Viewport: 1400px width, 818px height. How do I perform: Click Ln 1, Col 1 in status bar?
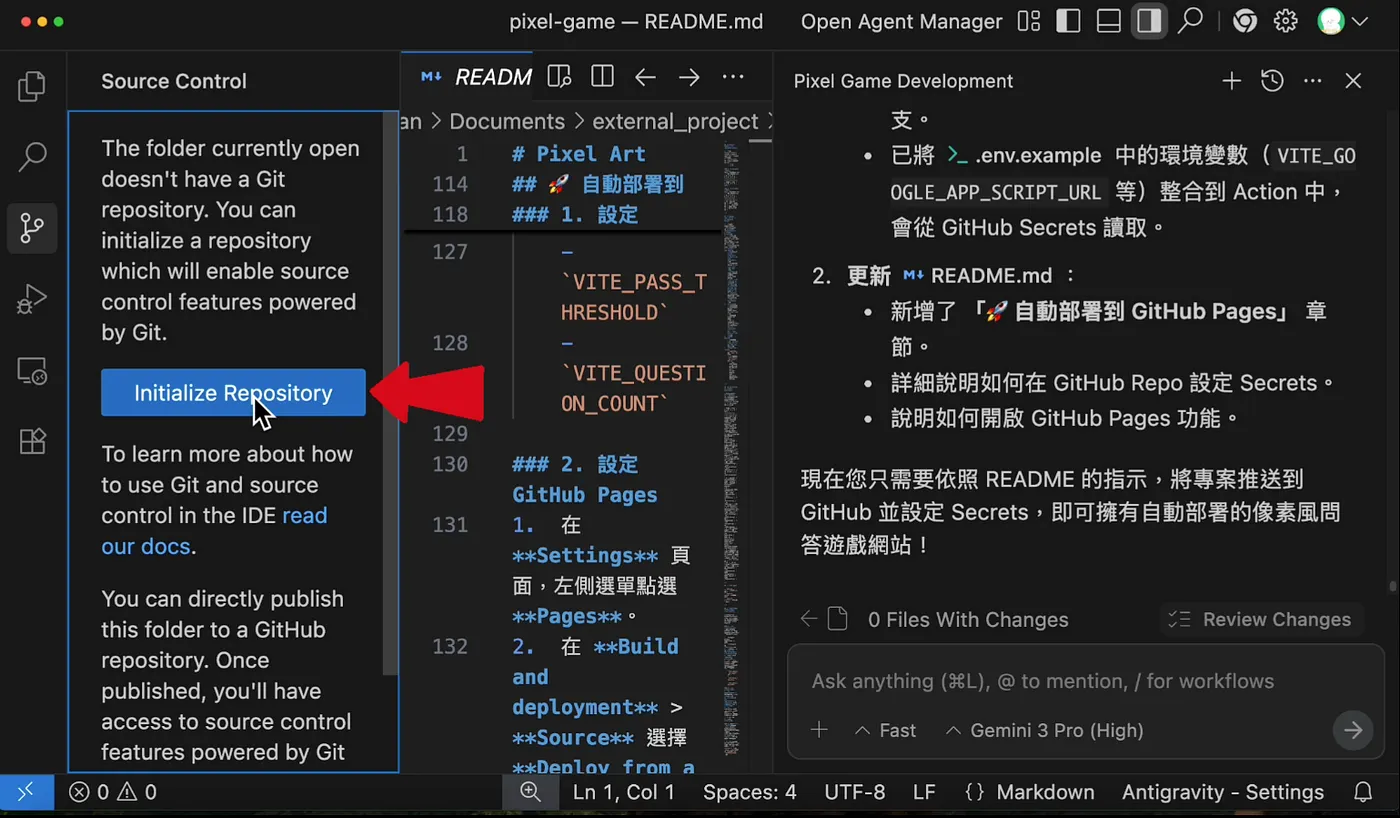[624, 792]
